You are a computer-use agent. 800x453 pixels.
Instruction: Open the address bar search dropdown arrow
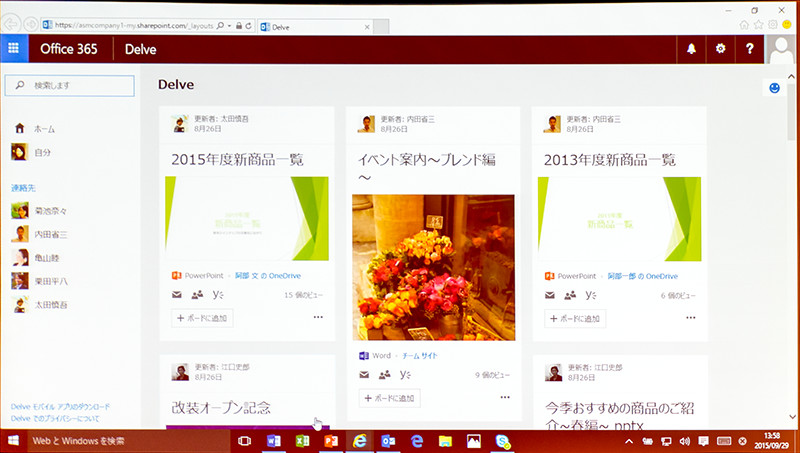point(229,26)
